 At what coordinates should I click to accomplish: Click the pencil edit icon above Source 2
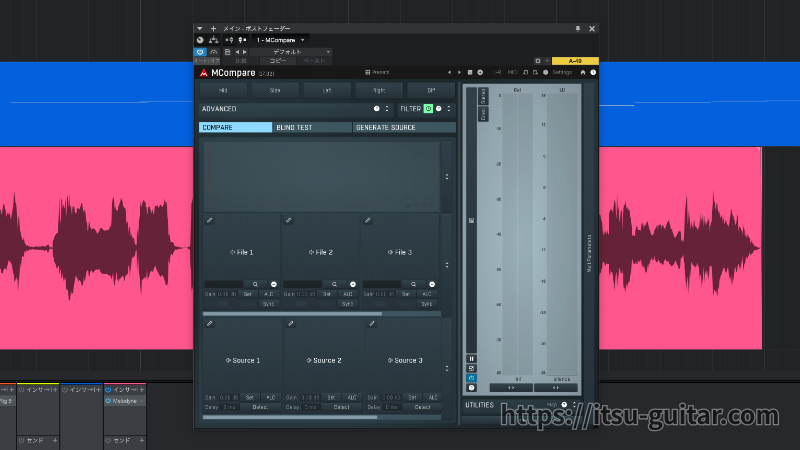[x=291, y=323]
